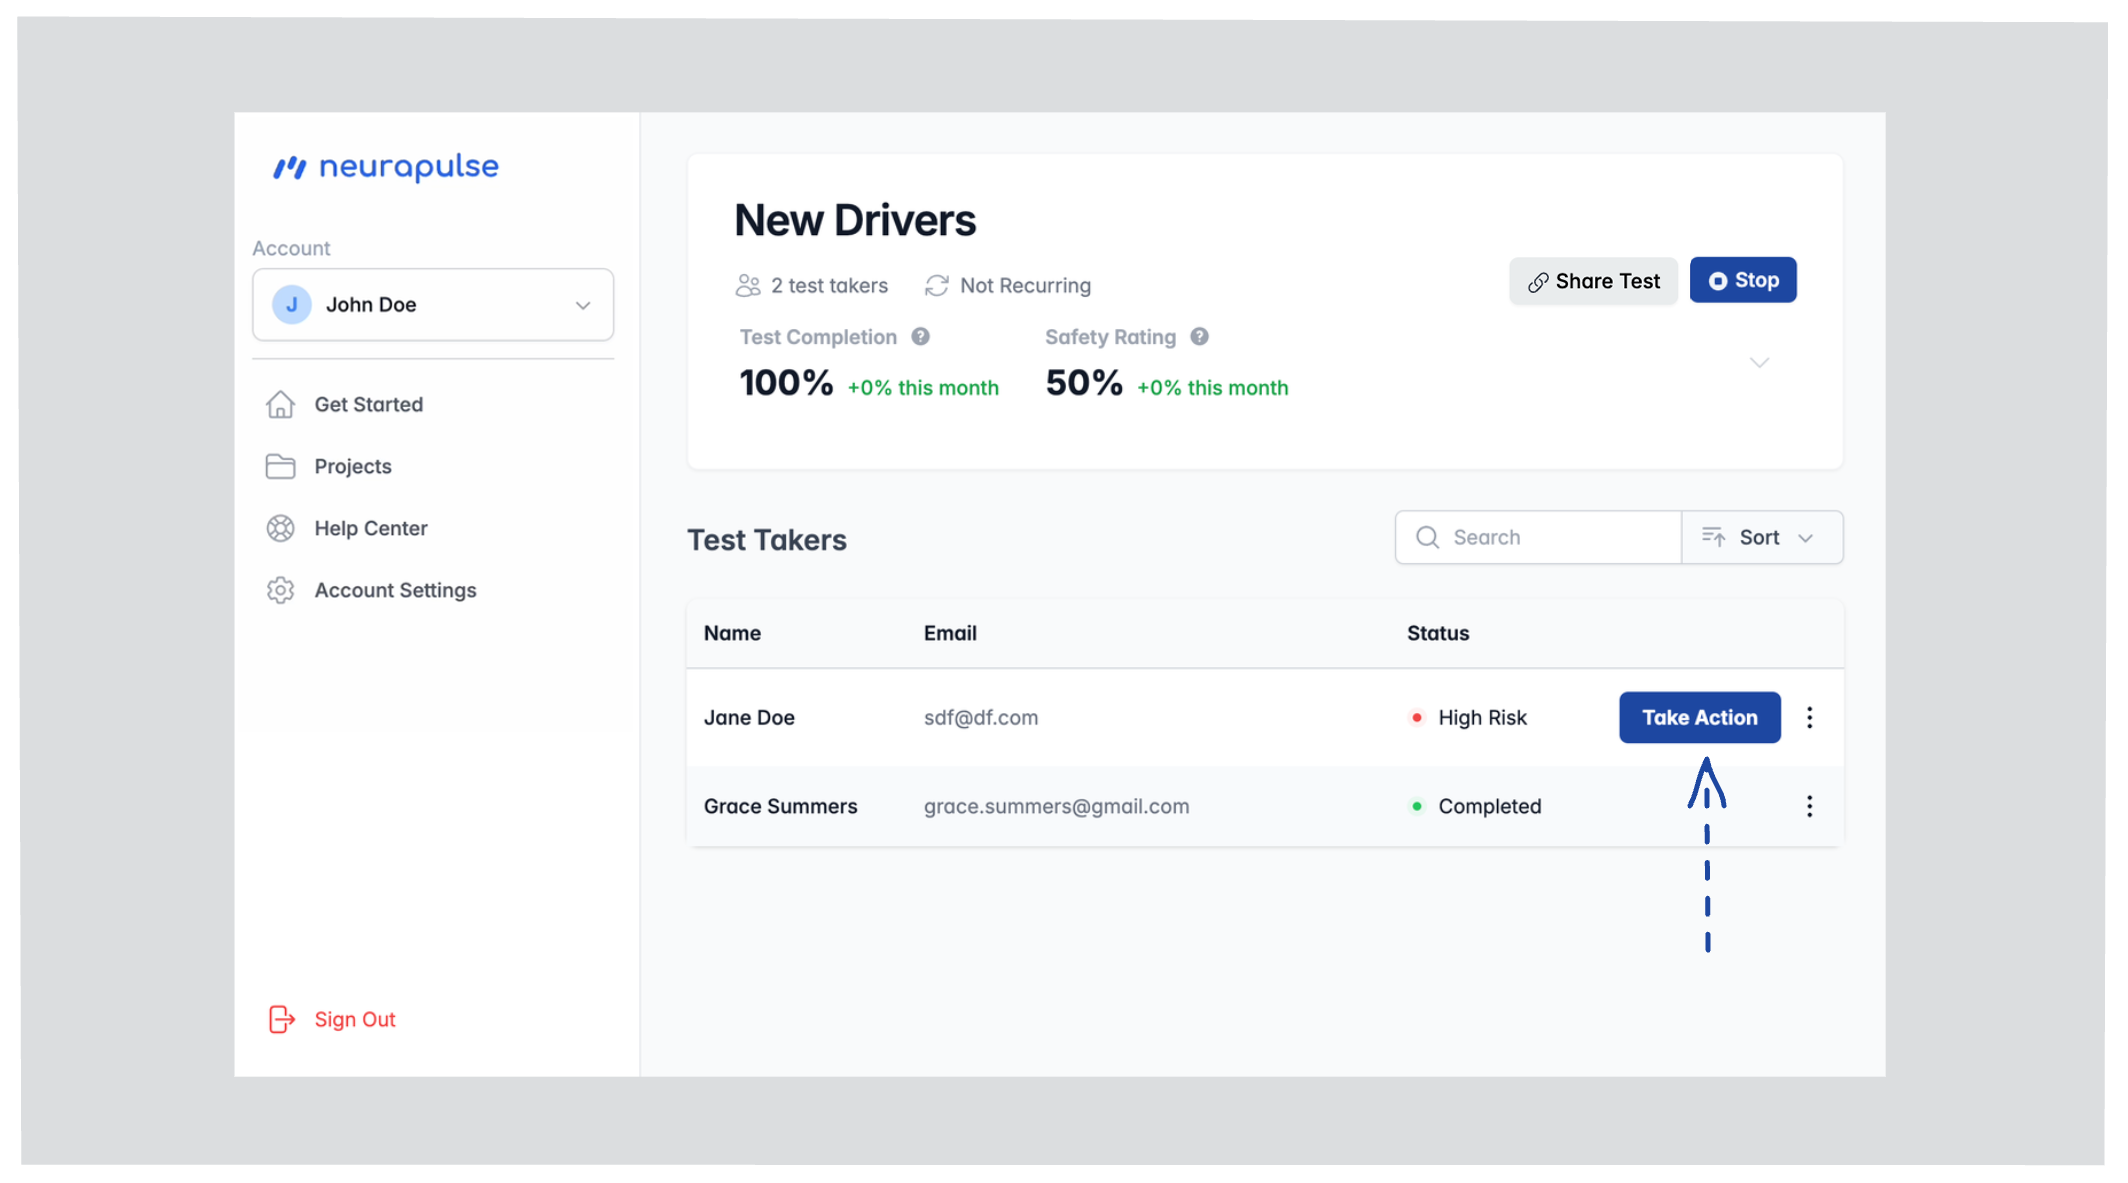Go to Get Started in sidebar

[x=368, y=404]
